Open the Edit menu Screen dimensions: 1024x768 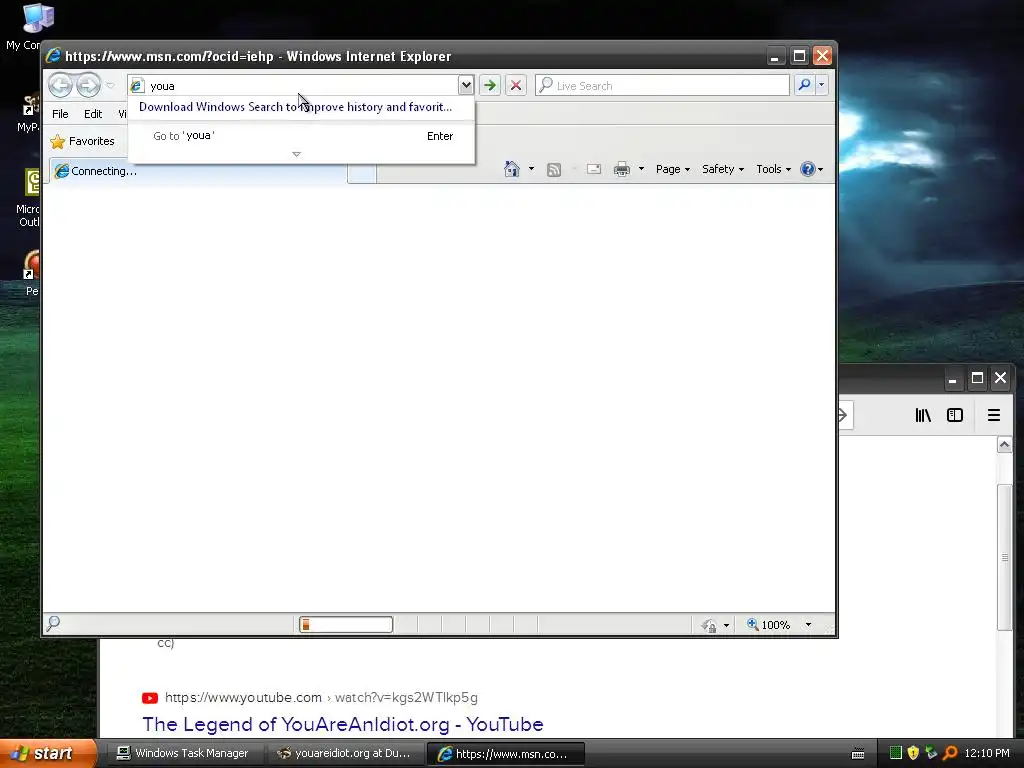pos(93,114)
